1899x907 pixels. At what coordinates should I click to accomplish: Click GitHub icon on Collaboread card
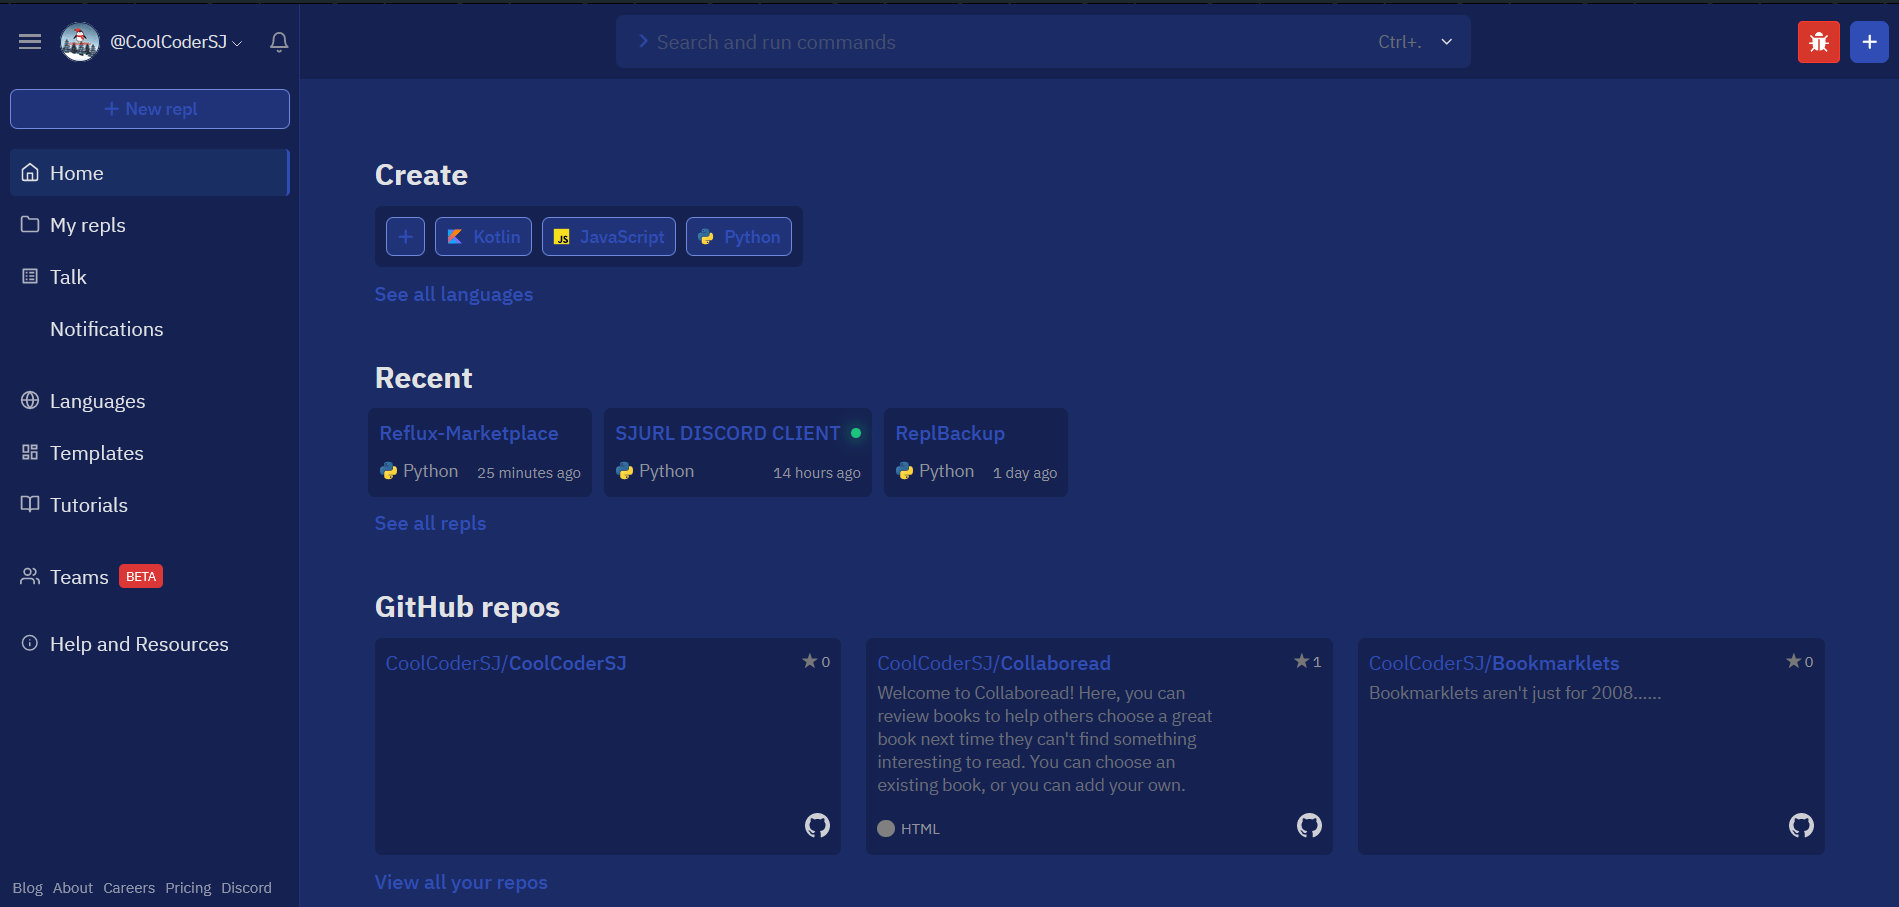coord(1309,825)
